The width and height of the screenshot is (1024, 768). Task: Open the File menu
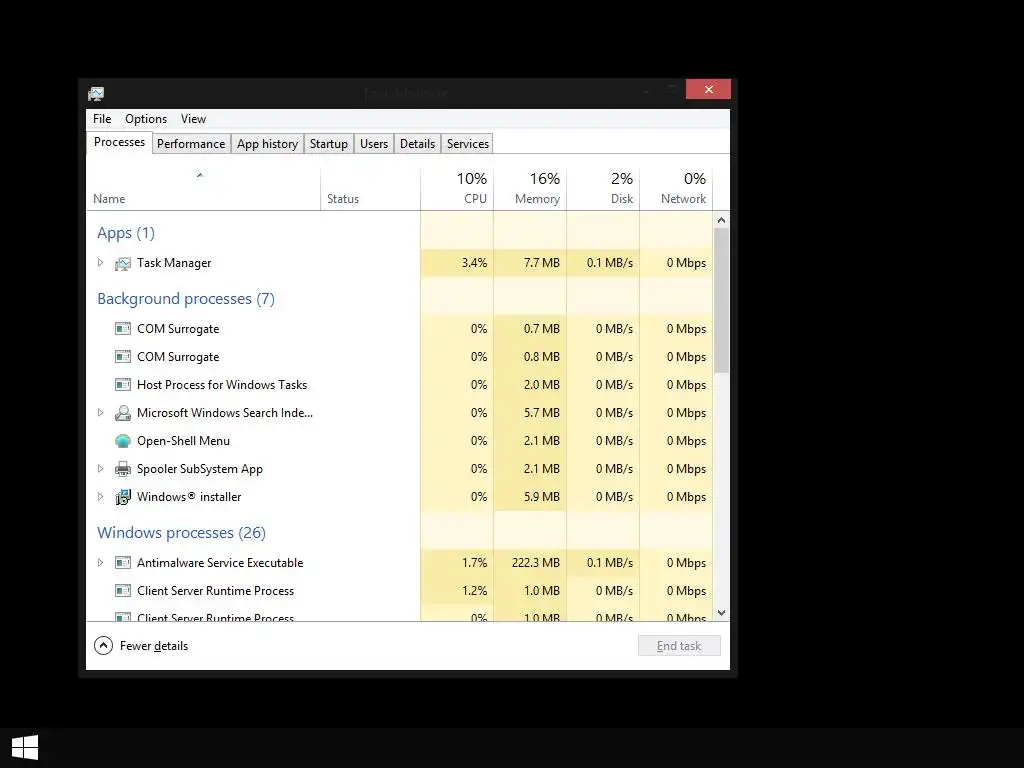[x=102, y=119]
